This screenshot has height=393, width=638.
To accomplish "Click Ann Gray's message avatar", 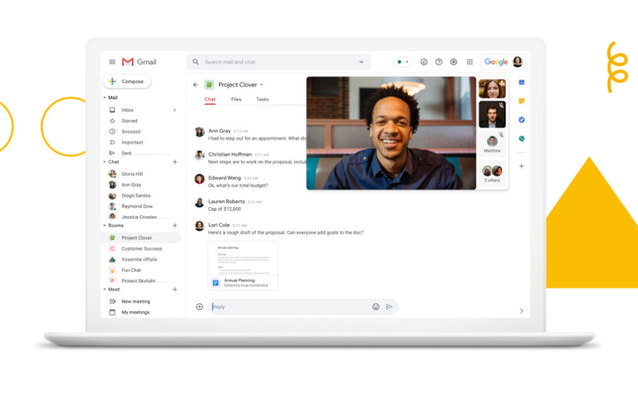I will click(x=199, y=132).
